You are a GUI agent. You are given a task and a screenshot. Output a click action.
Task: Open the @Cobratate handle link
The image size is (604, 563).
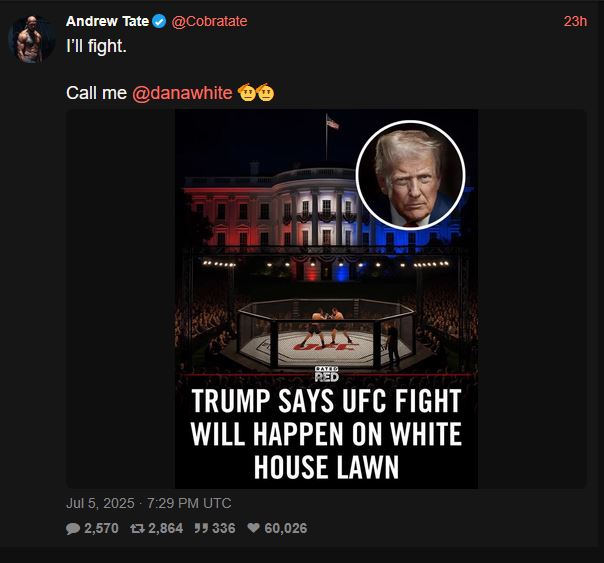click(x=209, y=21)
